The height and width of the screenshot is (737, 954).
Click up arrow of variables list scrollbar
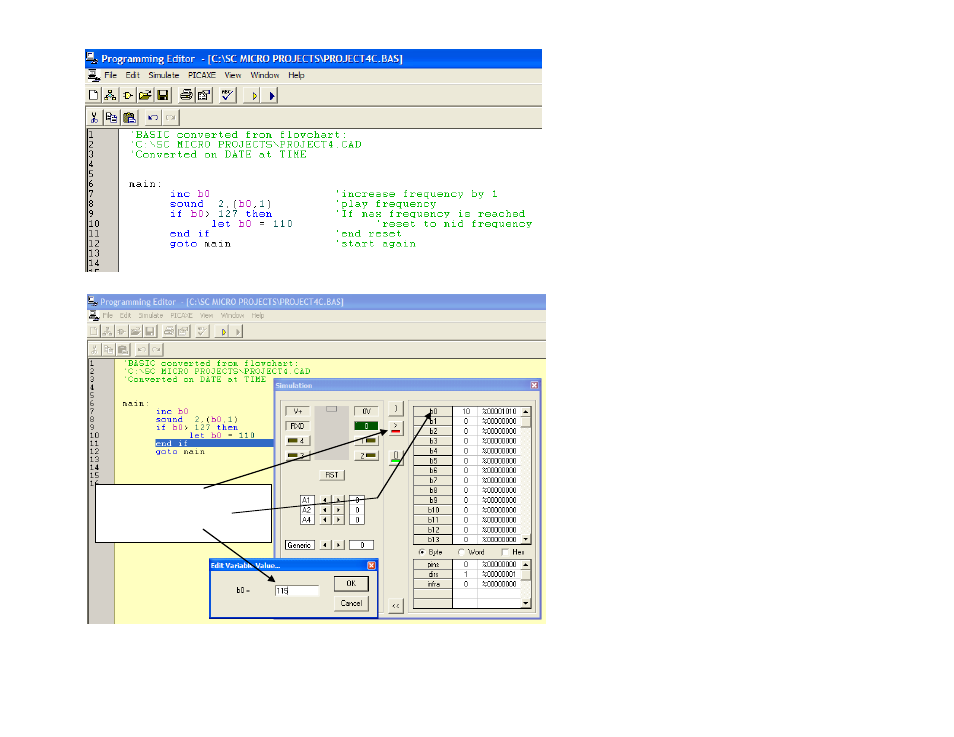tap(526, 412)
